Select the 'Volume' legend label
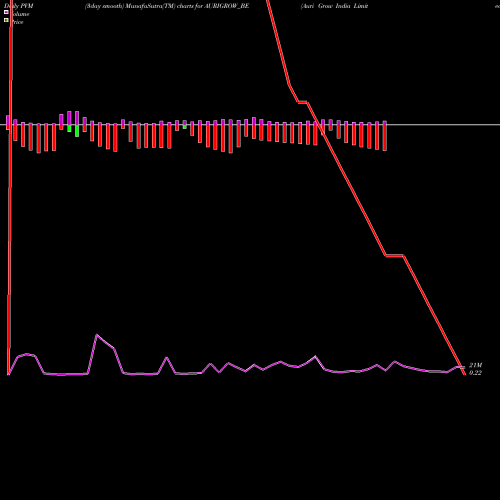Image resolution: width=500 pixels, height=500 pixels. point(20,14)
